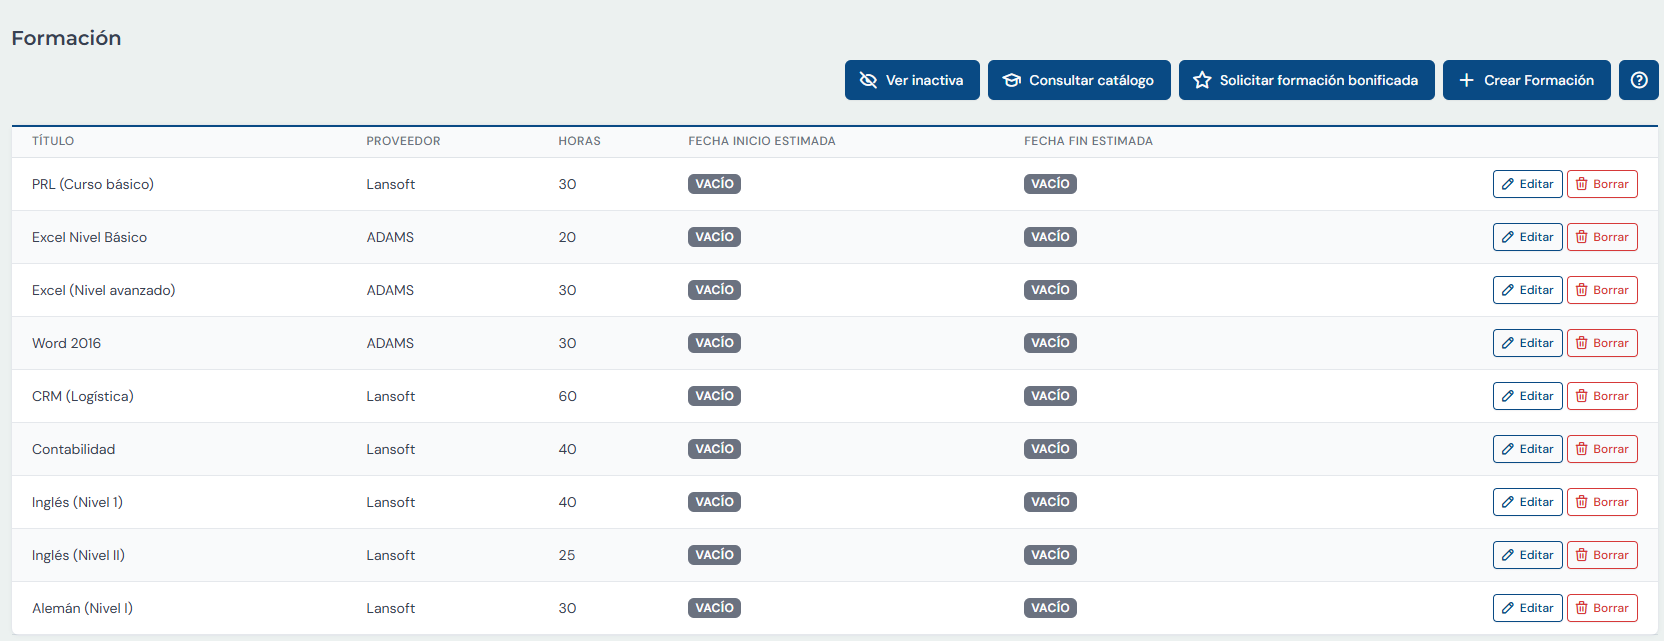This screenshot has height=641, width=1664.
Task: Toggle Ver inactiva to show inactive training
Action: pos(912,80)
